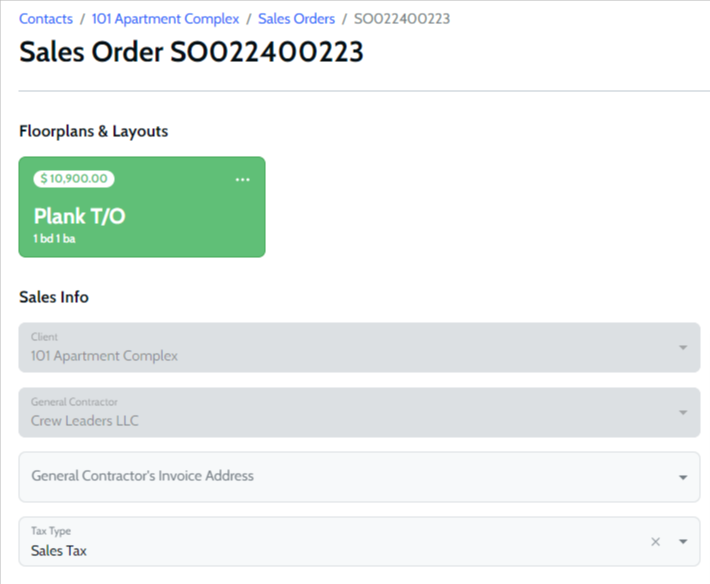Click the Sales Info section heading
710x584 pixels.
click(54, 297)
